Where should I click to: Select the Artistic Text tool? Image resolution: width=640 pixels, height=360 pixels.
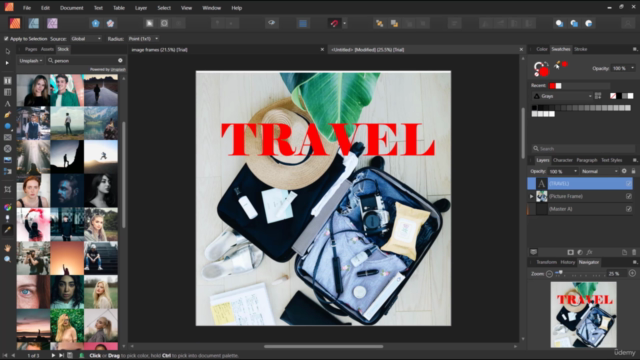(x=7, y=104)
